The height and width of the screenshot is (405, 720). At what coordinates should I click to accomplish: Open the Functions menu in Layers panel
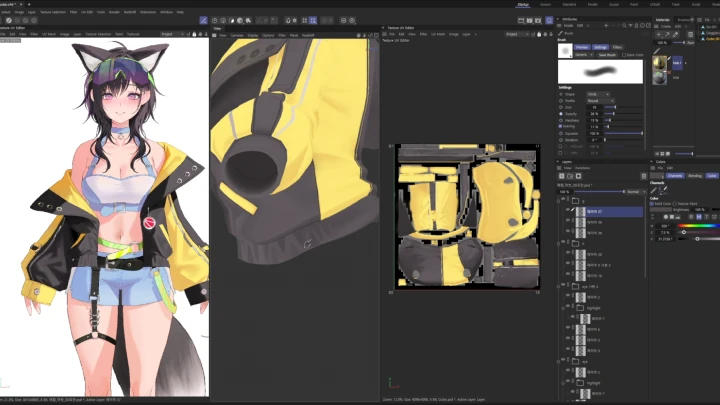click(x=582, y=168)
